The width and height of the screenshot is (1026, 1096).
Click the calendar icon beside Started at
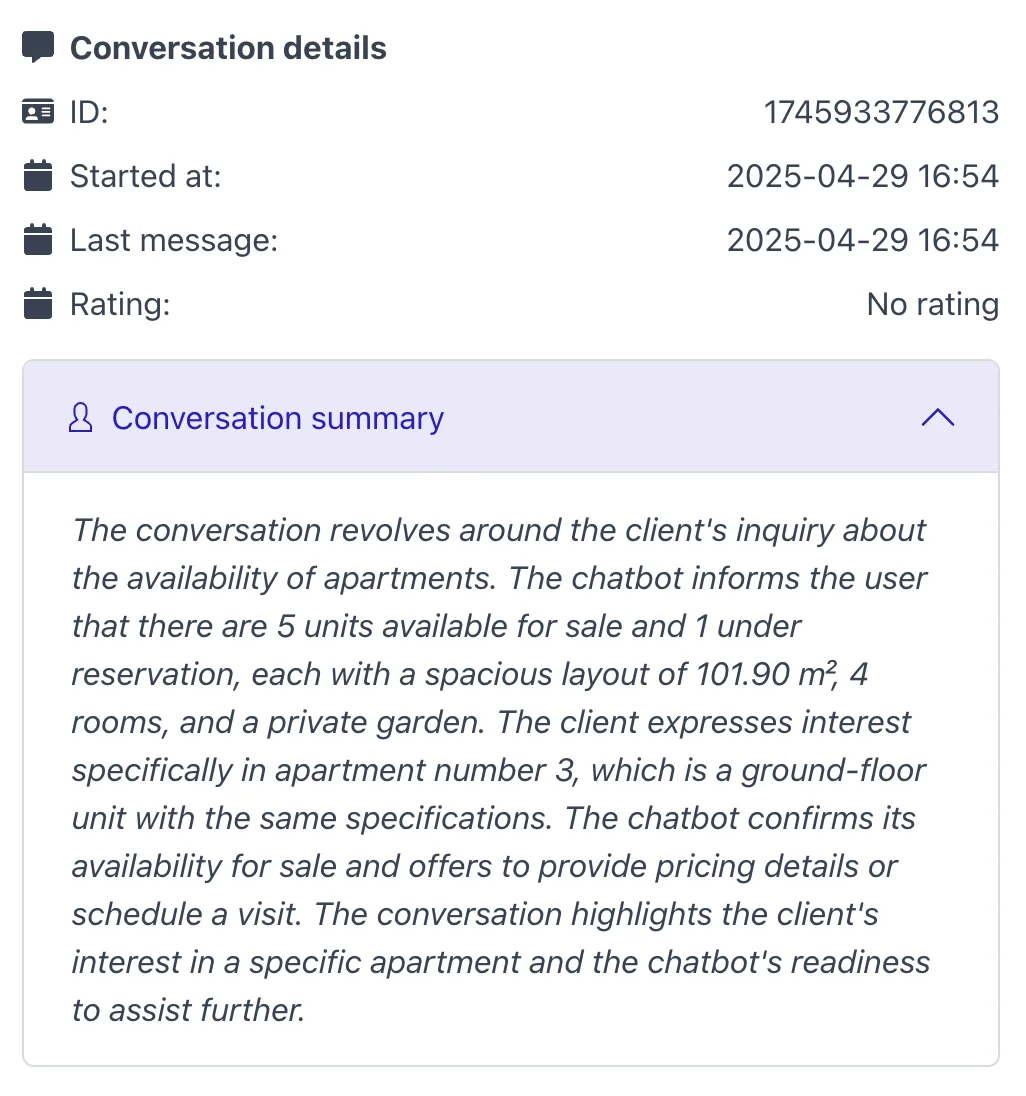point(38,176)
